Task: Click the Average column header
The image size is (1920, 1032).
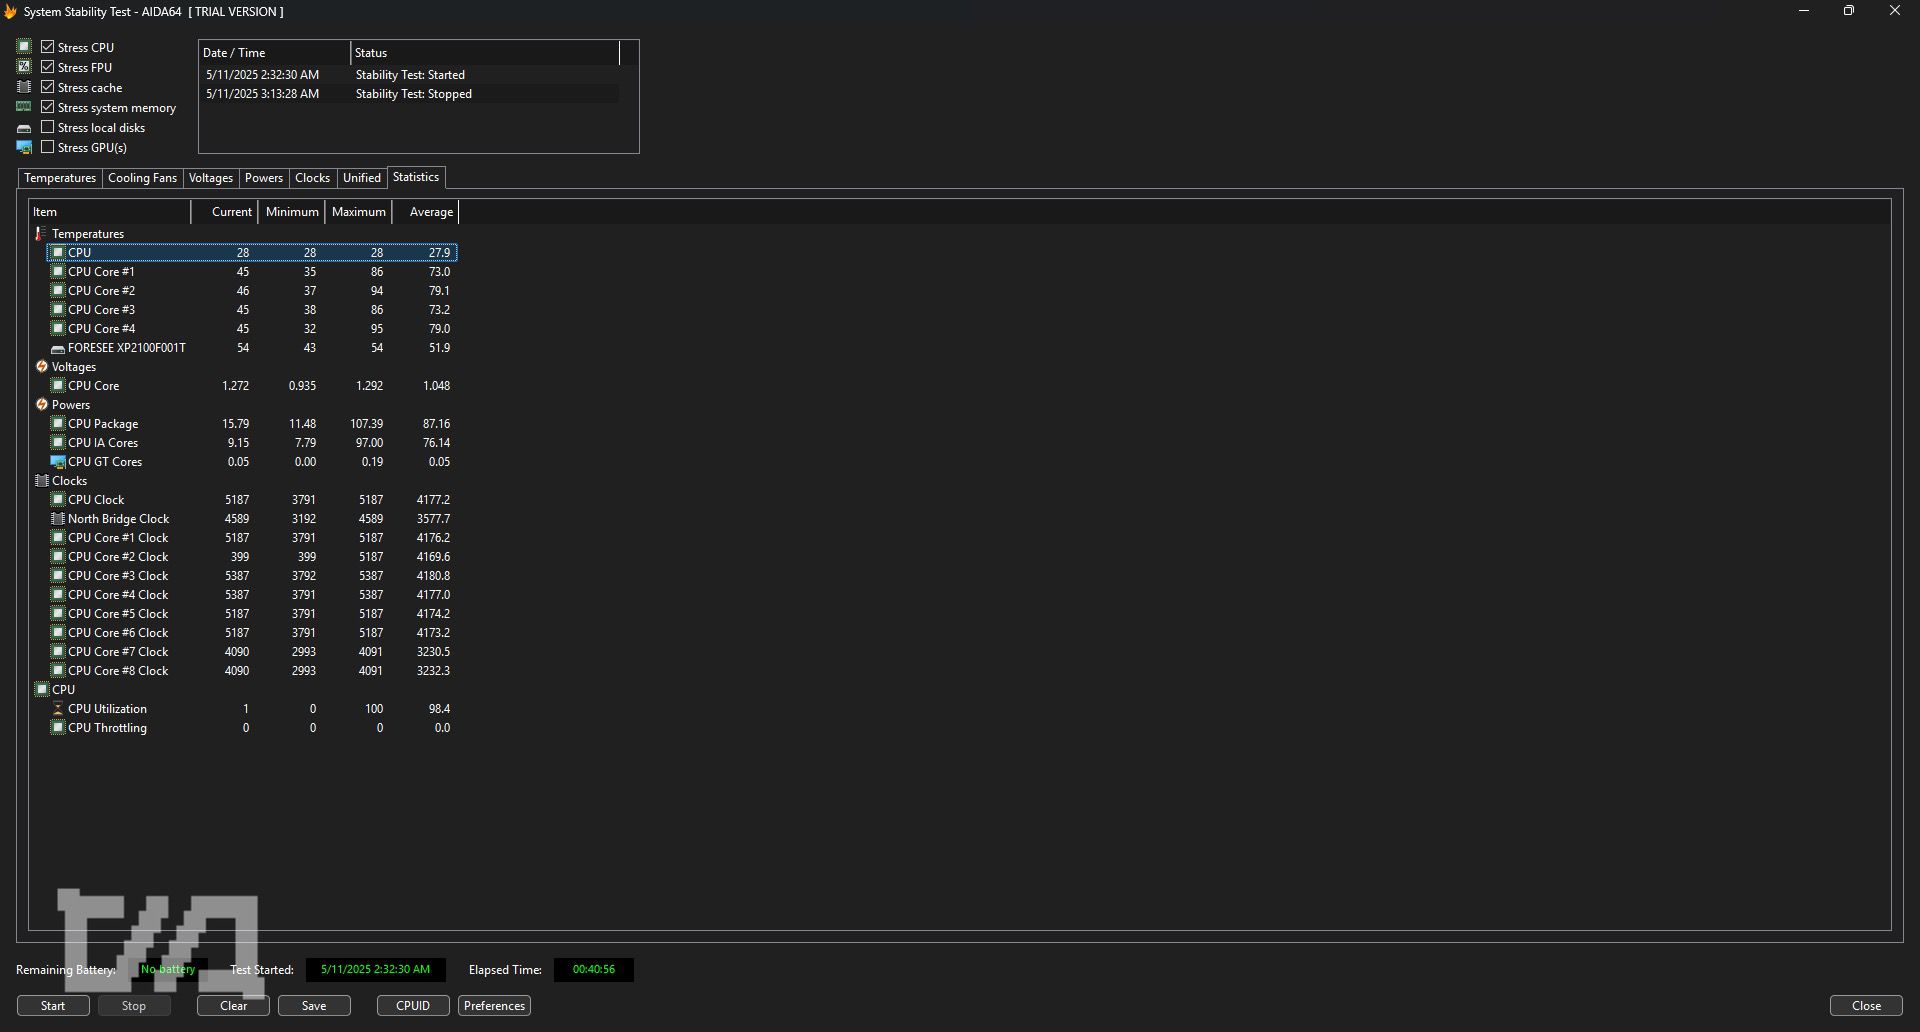Action: [x=426, y=212]
